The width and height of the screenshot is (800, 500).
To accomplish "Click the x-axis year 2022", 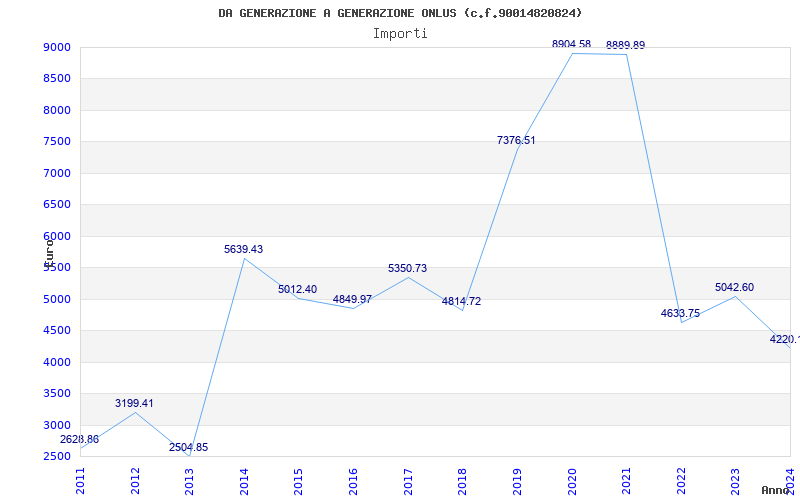I will (x=681, y=481).
